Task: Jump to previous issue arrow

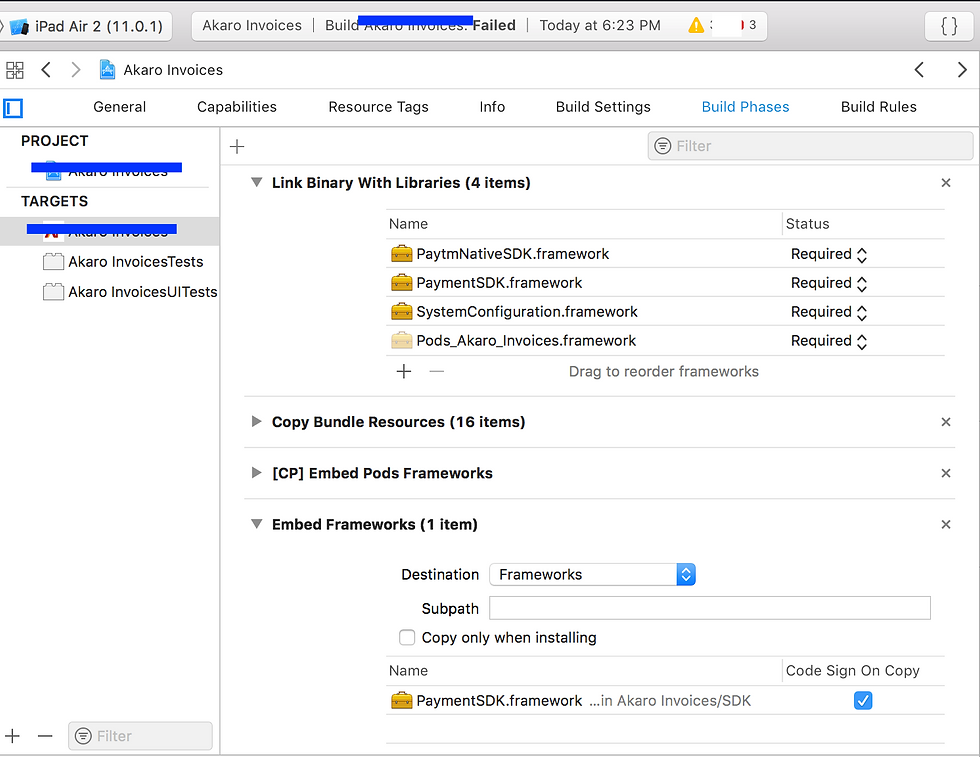Action: [919, 69]
